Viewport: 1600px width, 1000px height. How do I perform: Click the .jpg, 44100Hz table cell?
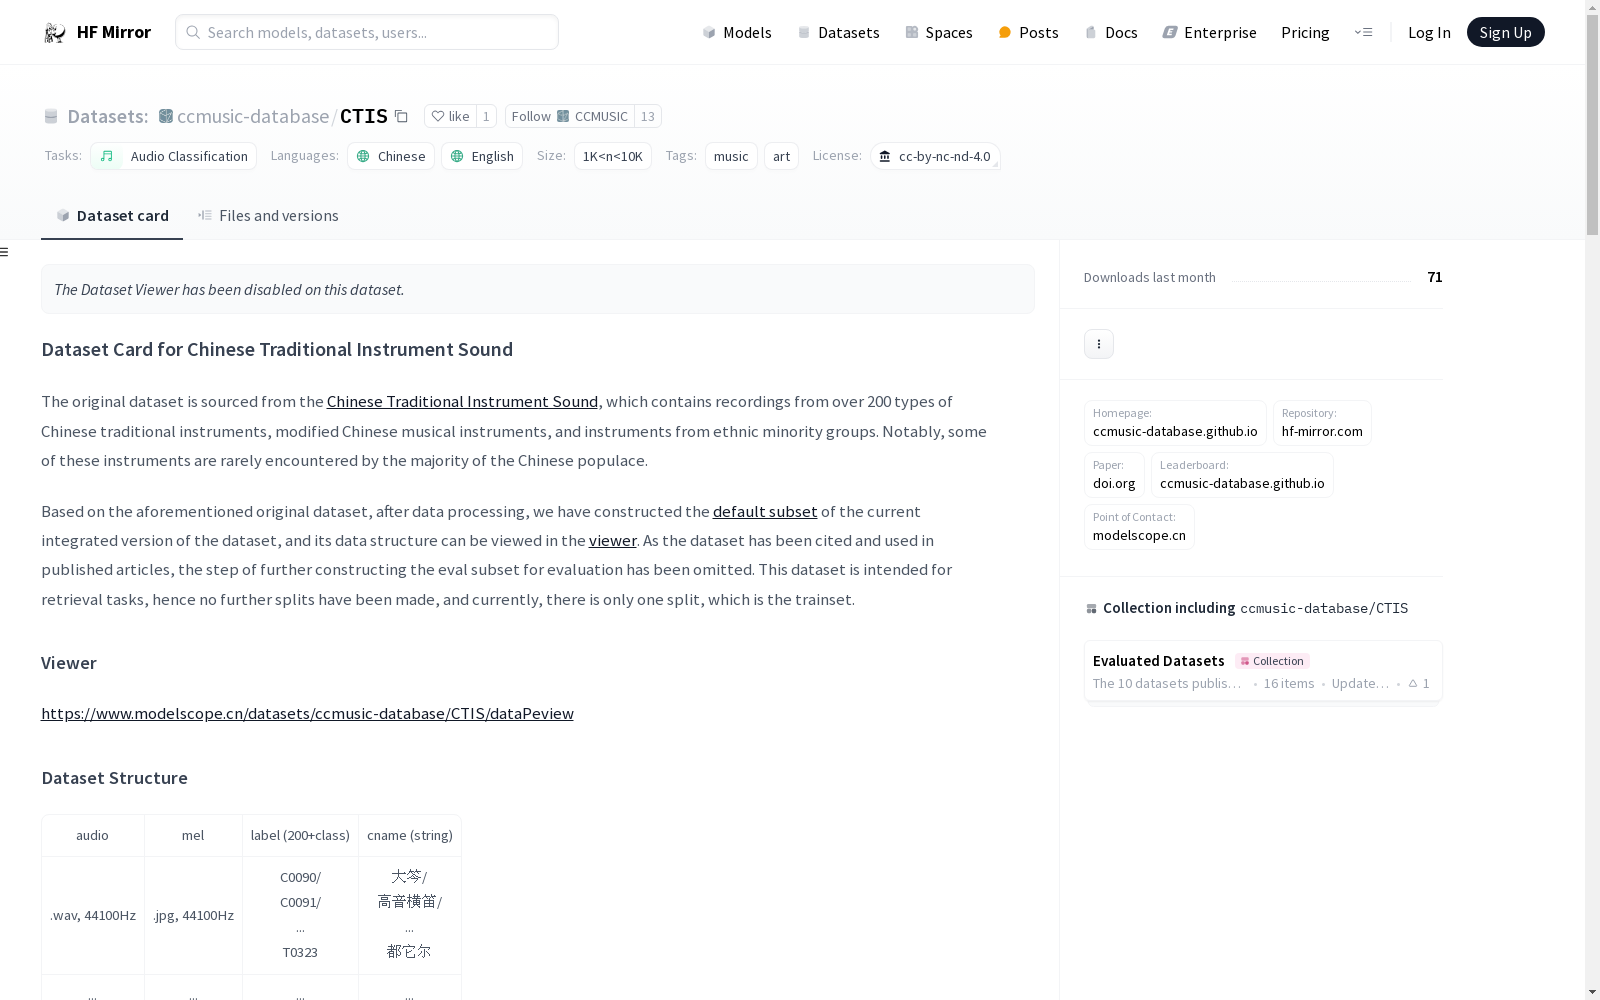click(193, 915)
